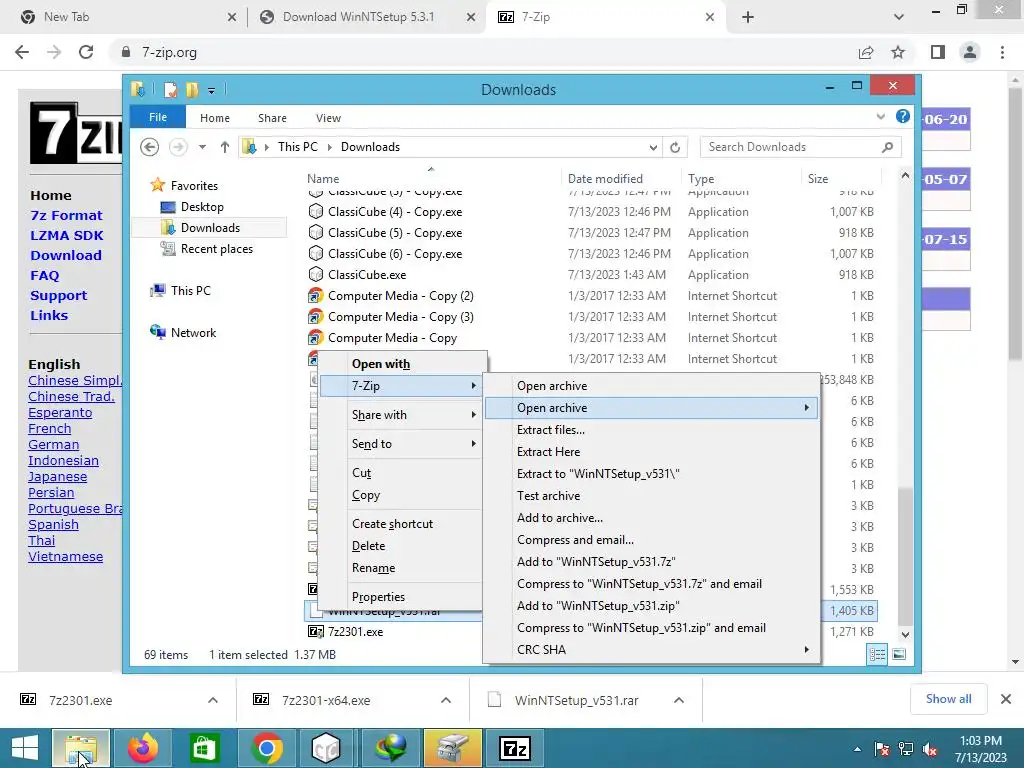Open Chrome three-dot menu
1024x768 pixels.
click(1002, 52)
